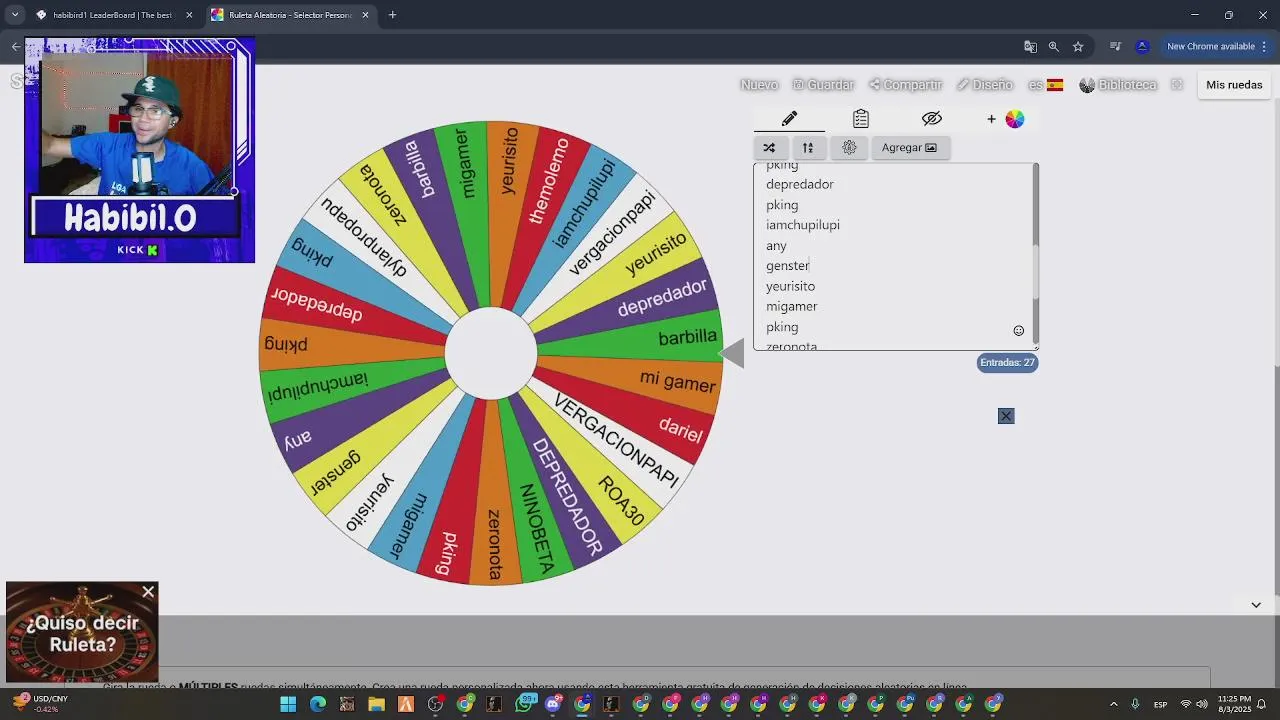Click the 'mi gamer' orange wheel segment
This screenshot has width=1280, height=720.
point(677,381)
